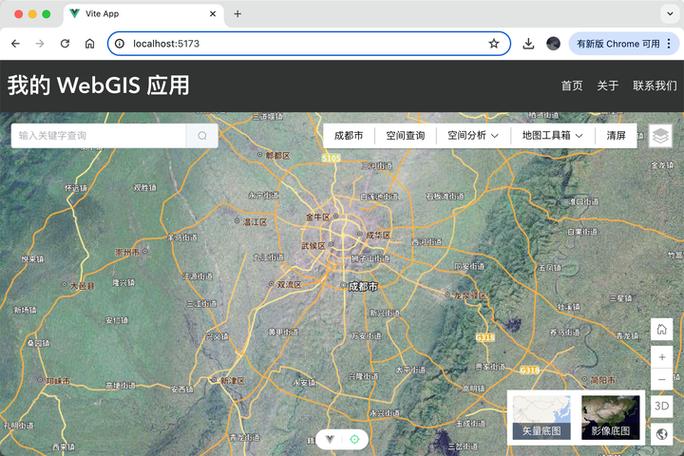Click the 崇州市 map label
The height and width of the screenshot is (456, 684).
tap(127, 252)
